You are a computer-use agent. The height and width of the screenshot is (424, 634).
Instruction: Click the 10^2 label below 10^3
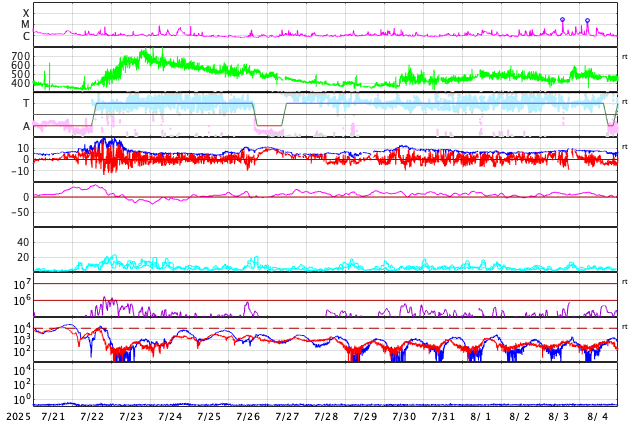[x=22, y=351]
